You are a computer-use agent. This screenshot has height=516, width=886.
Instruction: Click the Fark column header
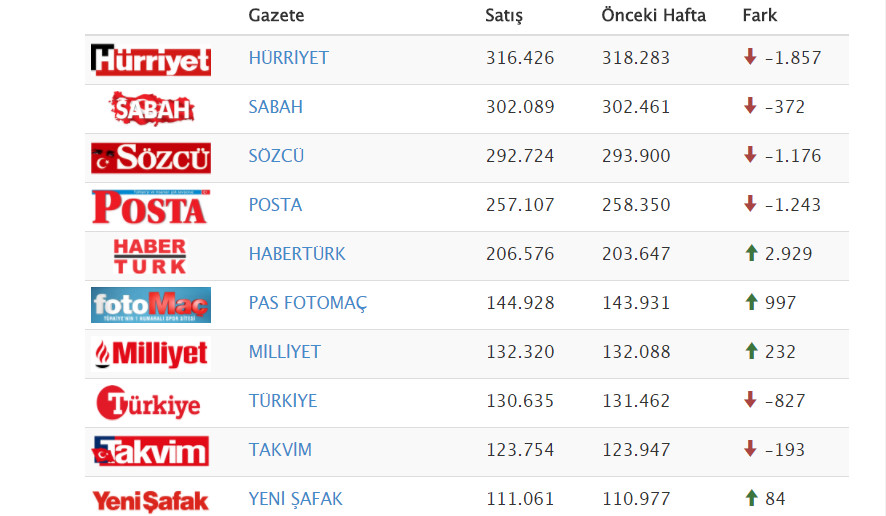tap(759, 15)
